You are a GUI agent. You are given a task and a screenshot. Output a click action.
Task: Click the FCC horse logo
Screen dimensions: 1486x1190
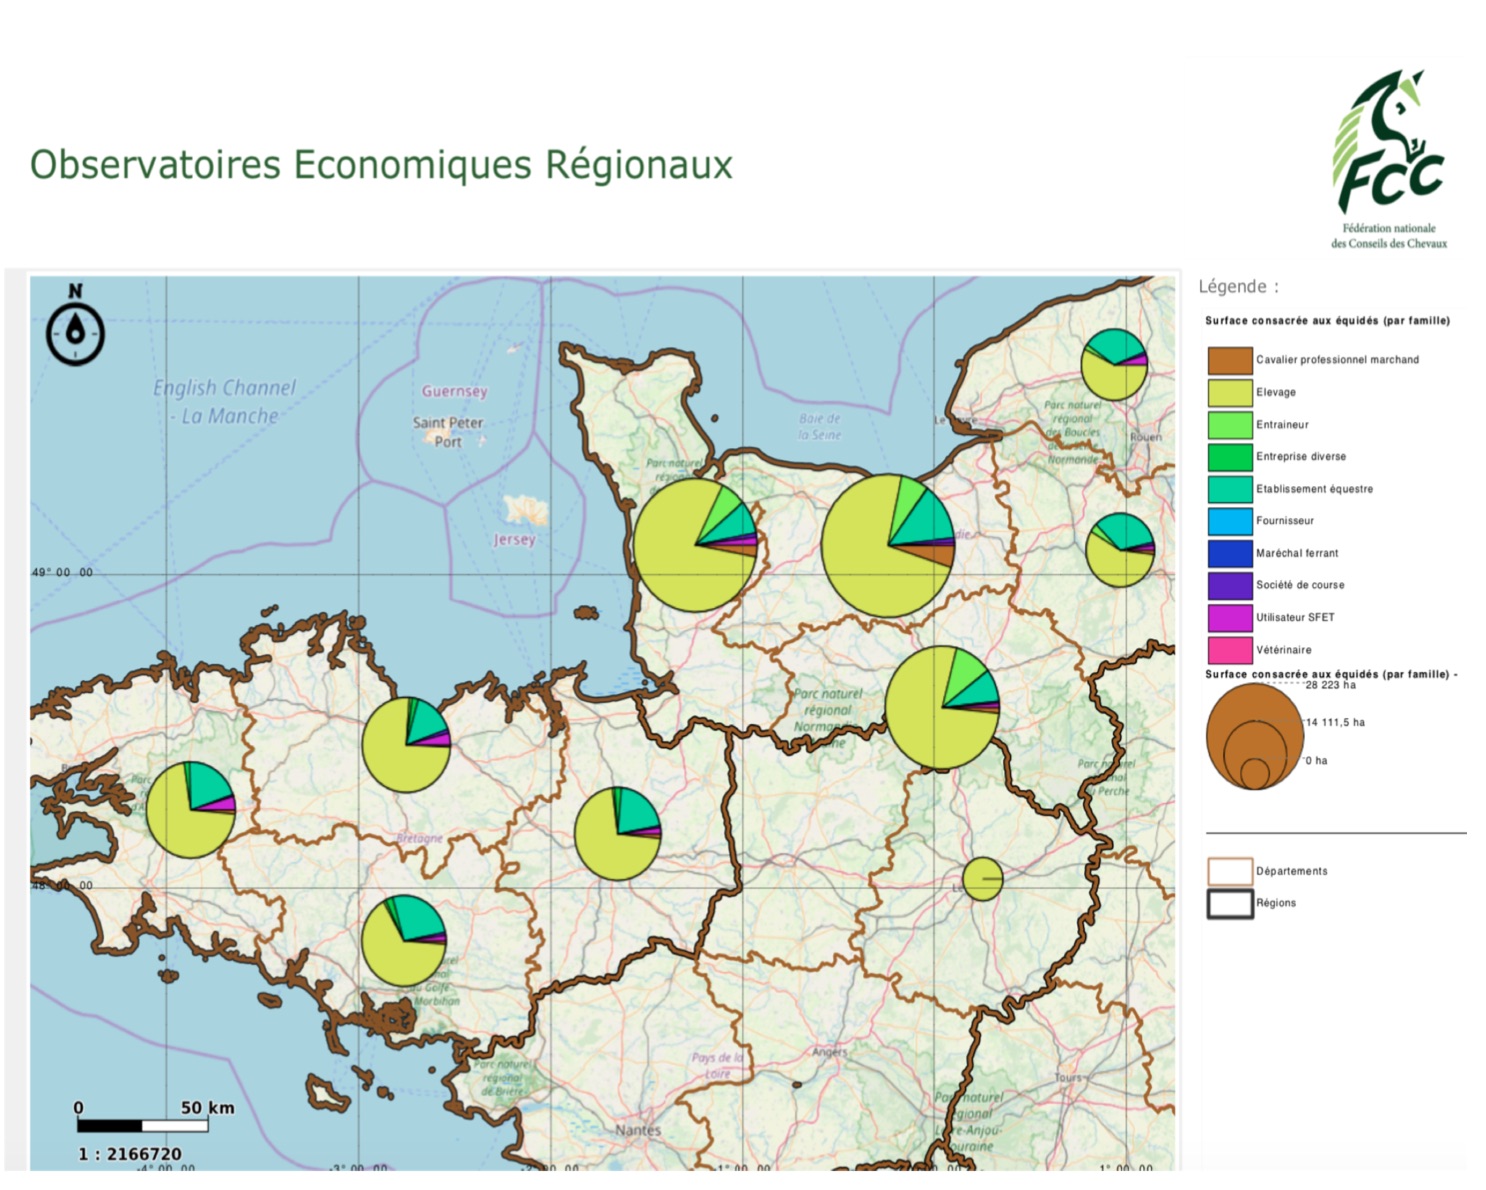pyautogui.click(x=1388, y=158)
